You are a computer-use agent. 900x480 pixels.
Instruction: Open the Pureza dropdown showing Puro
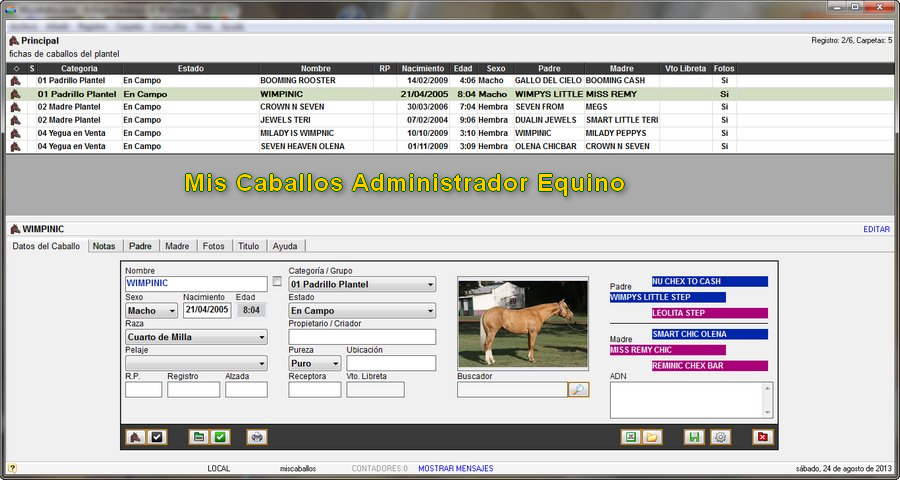coord(315,363)
